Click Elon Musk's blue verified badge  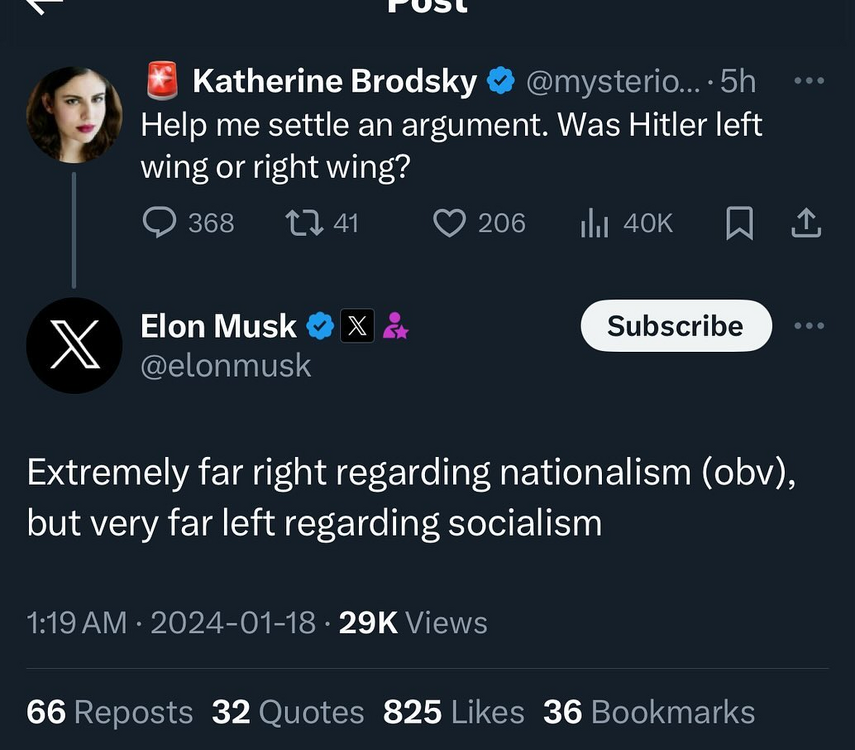click(320, 326)
